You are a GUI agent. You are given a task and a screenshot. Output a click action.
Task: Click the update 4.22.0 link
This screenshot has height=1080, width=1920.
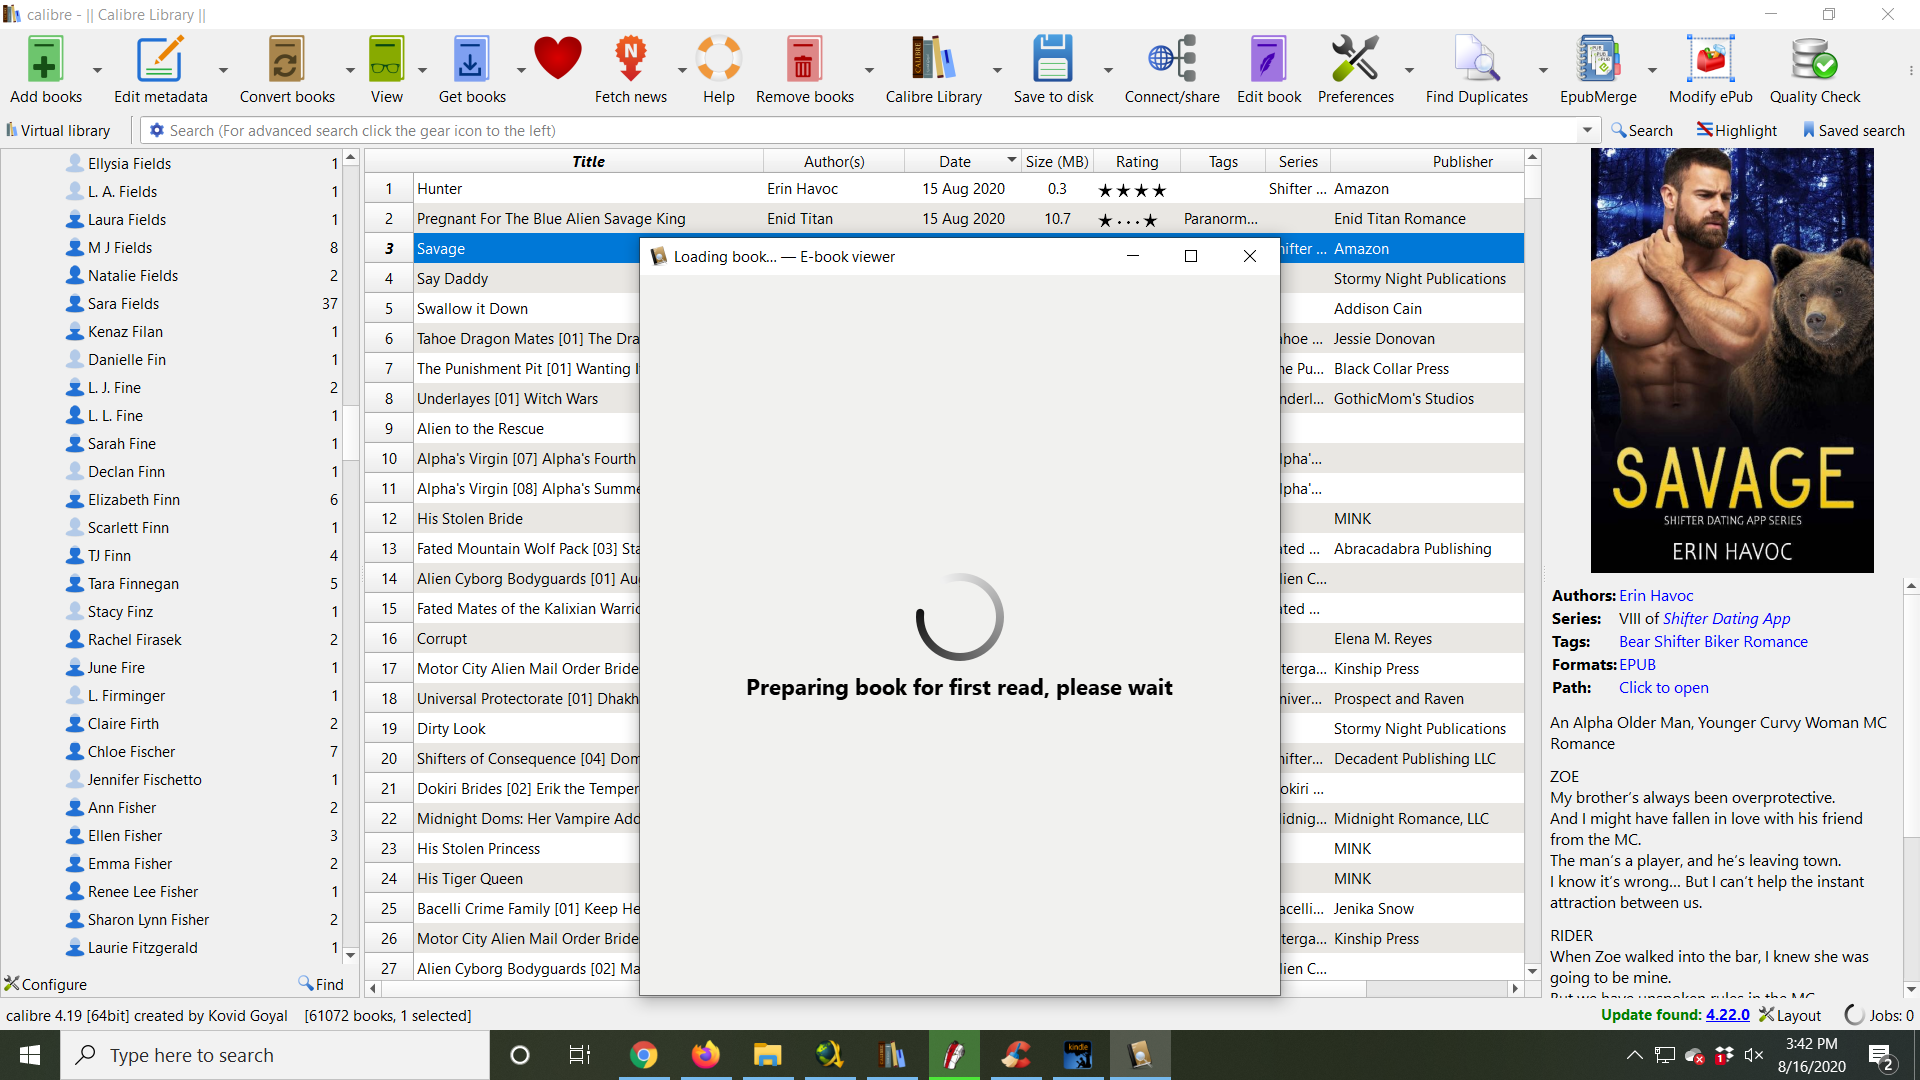tap(1727, 1015)
